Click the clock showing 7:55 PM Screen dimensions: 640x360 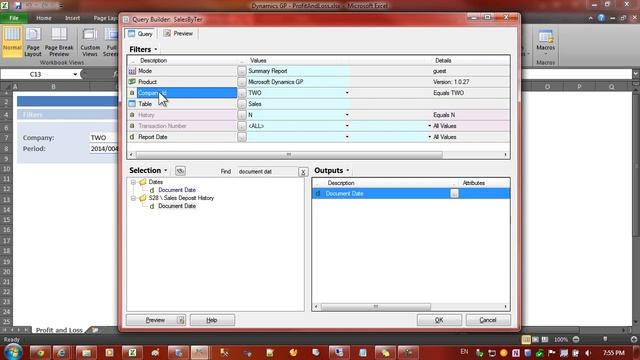(x=613, y=353)
